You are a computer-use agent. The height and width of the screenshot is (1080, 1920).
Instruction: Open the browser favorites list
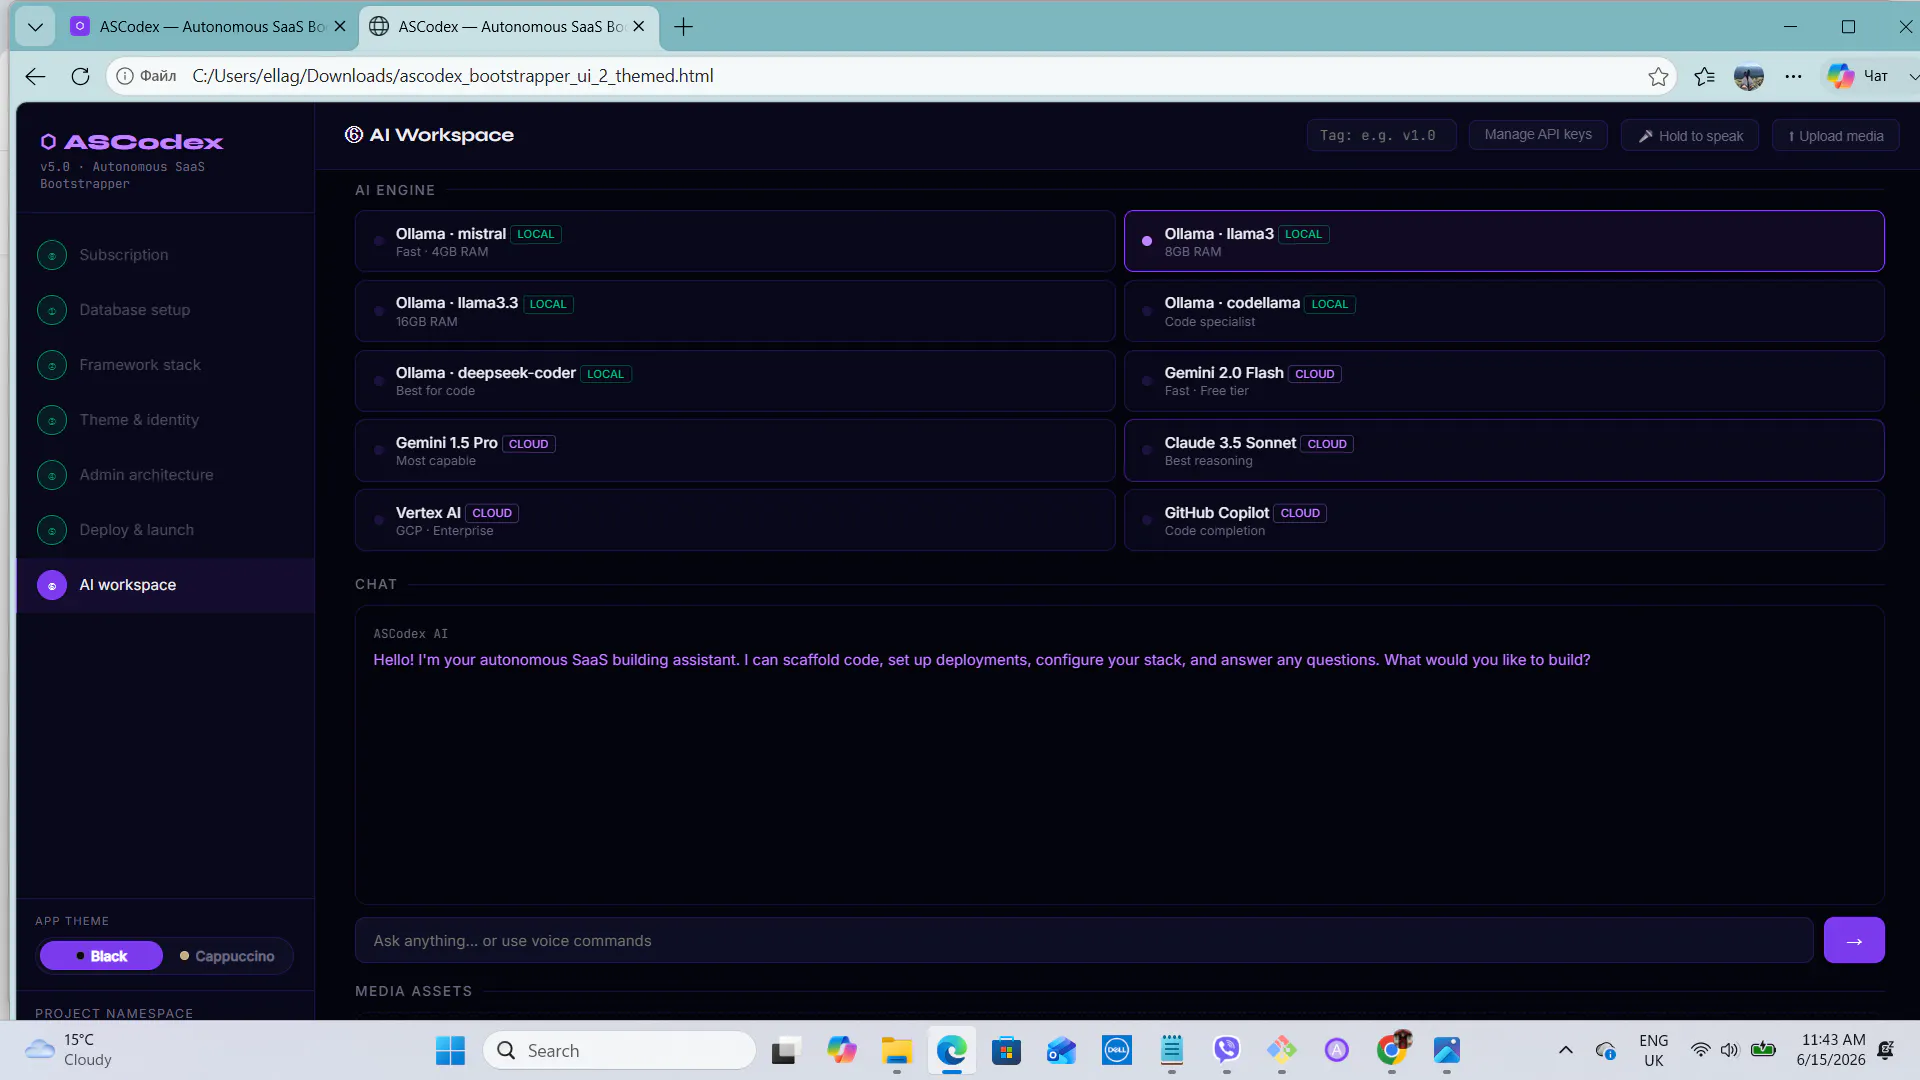pos(1705,76)
